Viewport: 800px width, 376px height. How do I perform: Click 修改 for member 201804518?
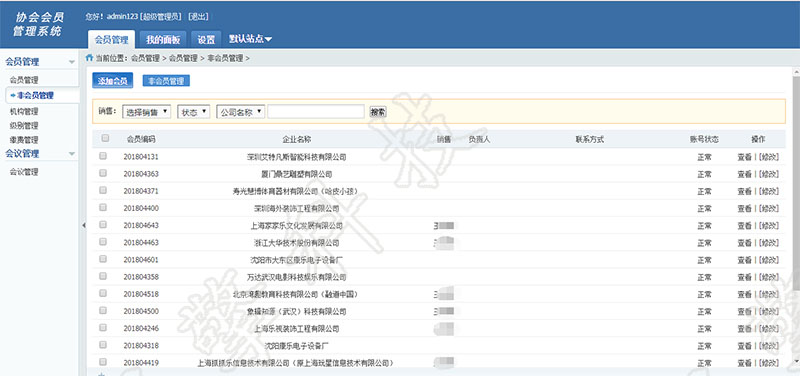tap(769, 294)
